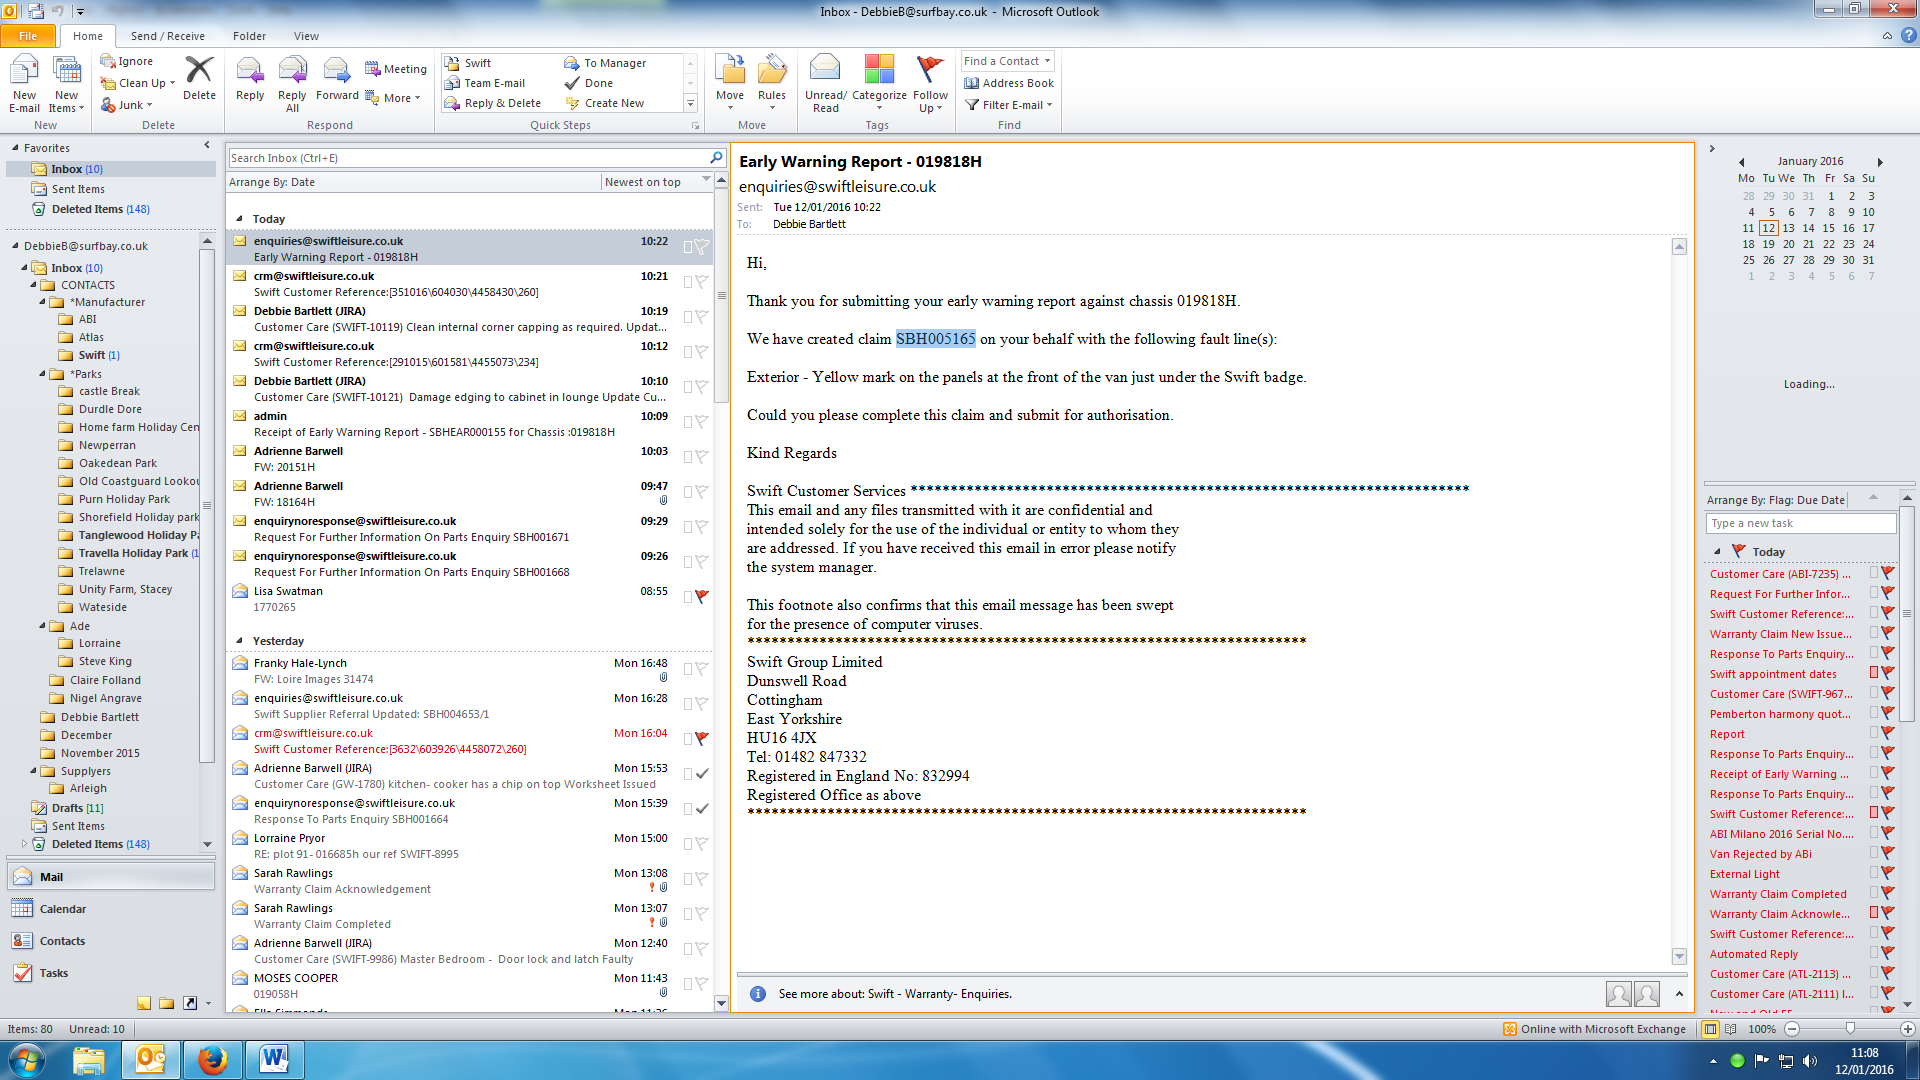Open the Send / Receive tab
Viewport: 1920px width, 1080px height.
167,36
